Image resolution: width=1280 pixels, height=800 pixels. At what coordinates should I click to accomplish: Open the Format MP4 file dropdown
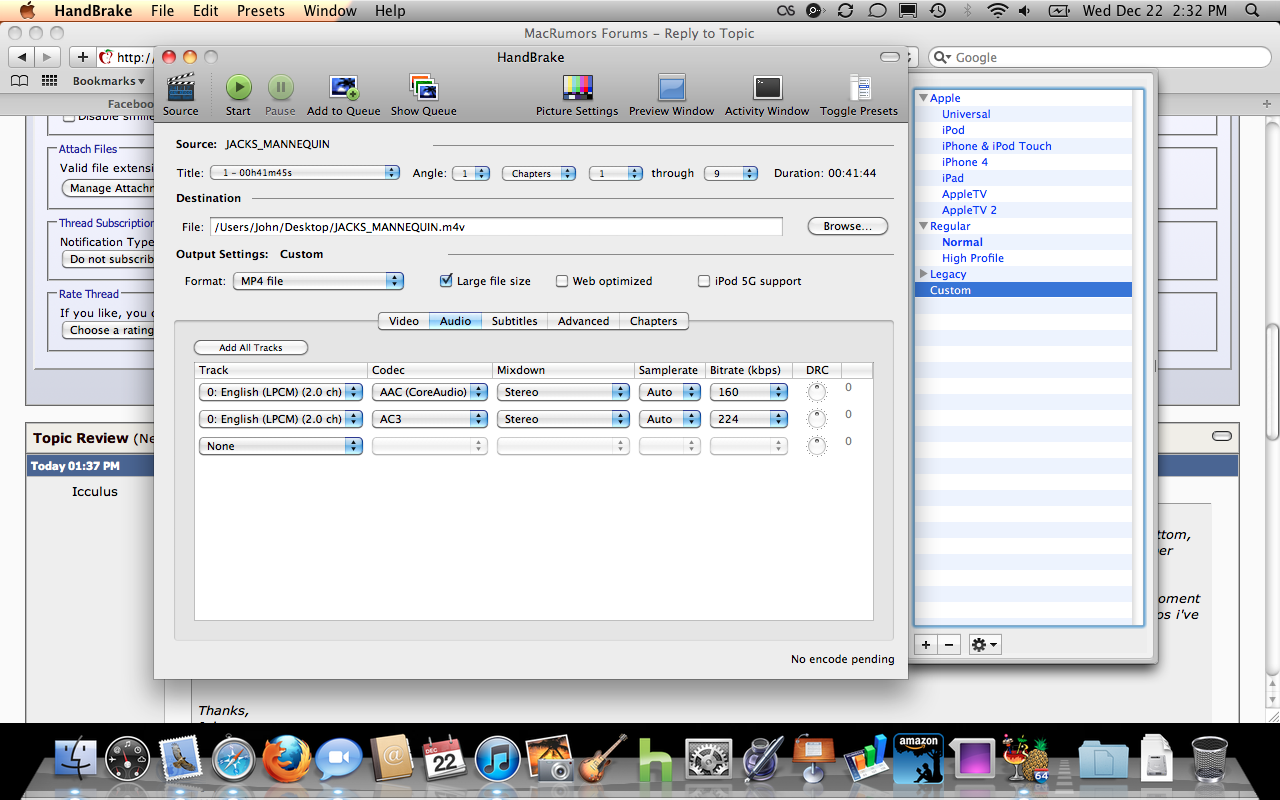[318, 281]
